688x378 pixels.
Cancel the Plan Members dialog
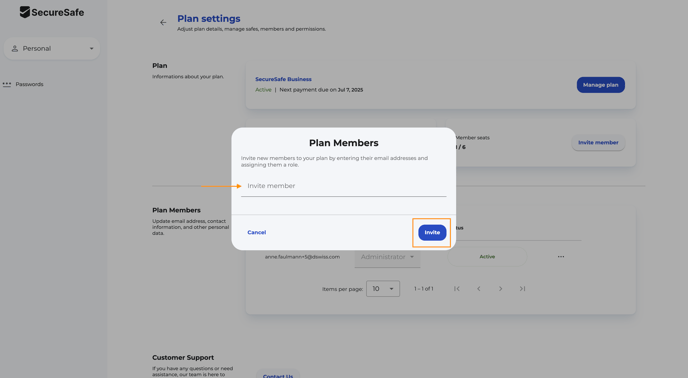pos(257,232)
